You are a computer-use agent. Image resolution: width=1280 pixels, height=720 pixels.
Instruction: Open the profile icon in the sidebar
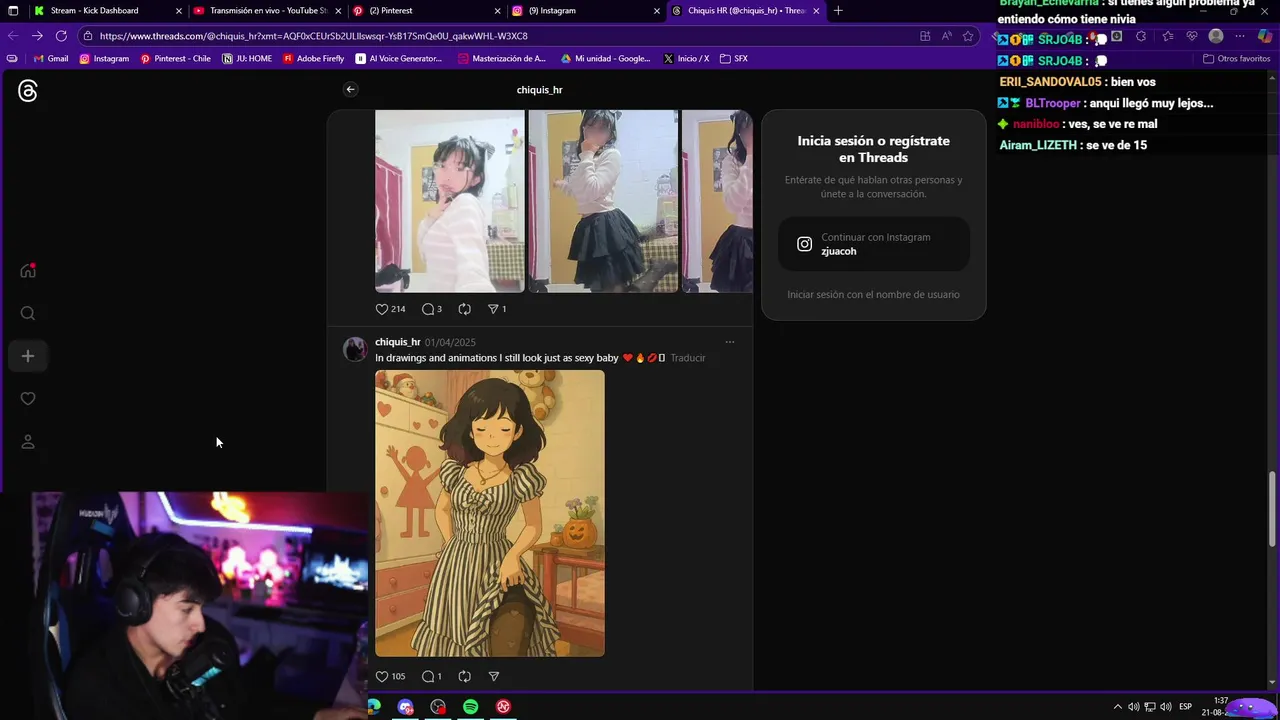(x=28, y=442)
